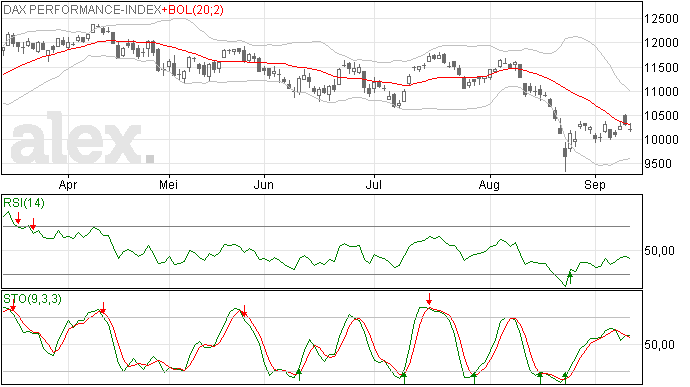The width and height of the screenshot is (690, 387).
Task: Select the STO(9,3,3) indicator label
Action: 32,299
